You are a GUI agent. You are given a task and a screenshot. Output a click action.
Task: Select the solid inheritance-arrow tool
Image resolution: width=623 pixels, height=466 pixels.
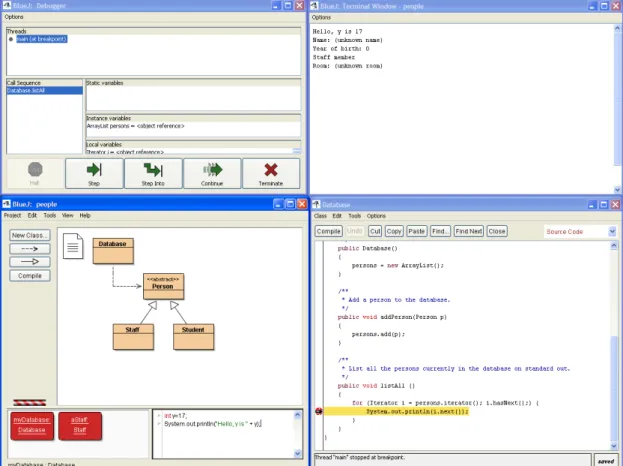(30, 262)
